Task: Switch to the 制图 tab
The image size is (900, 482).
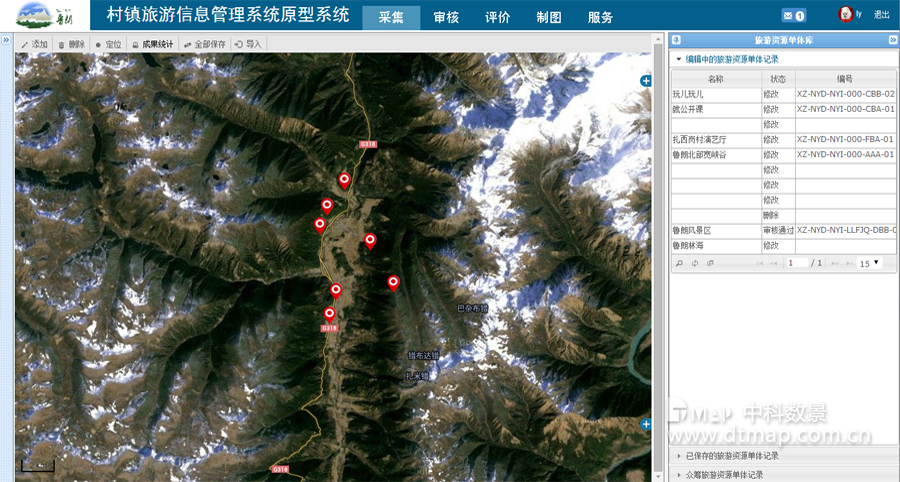Action: pos(549,17)
